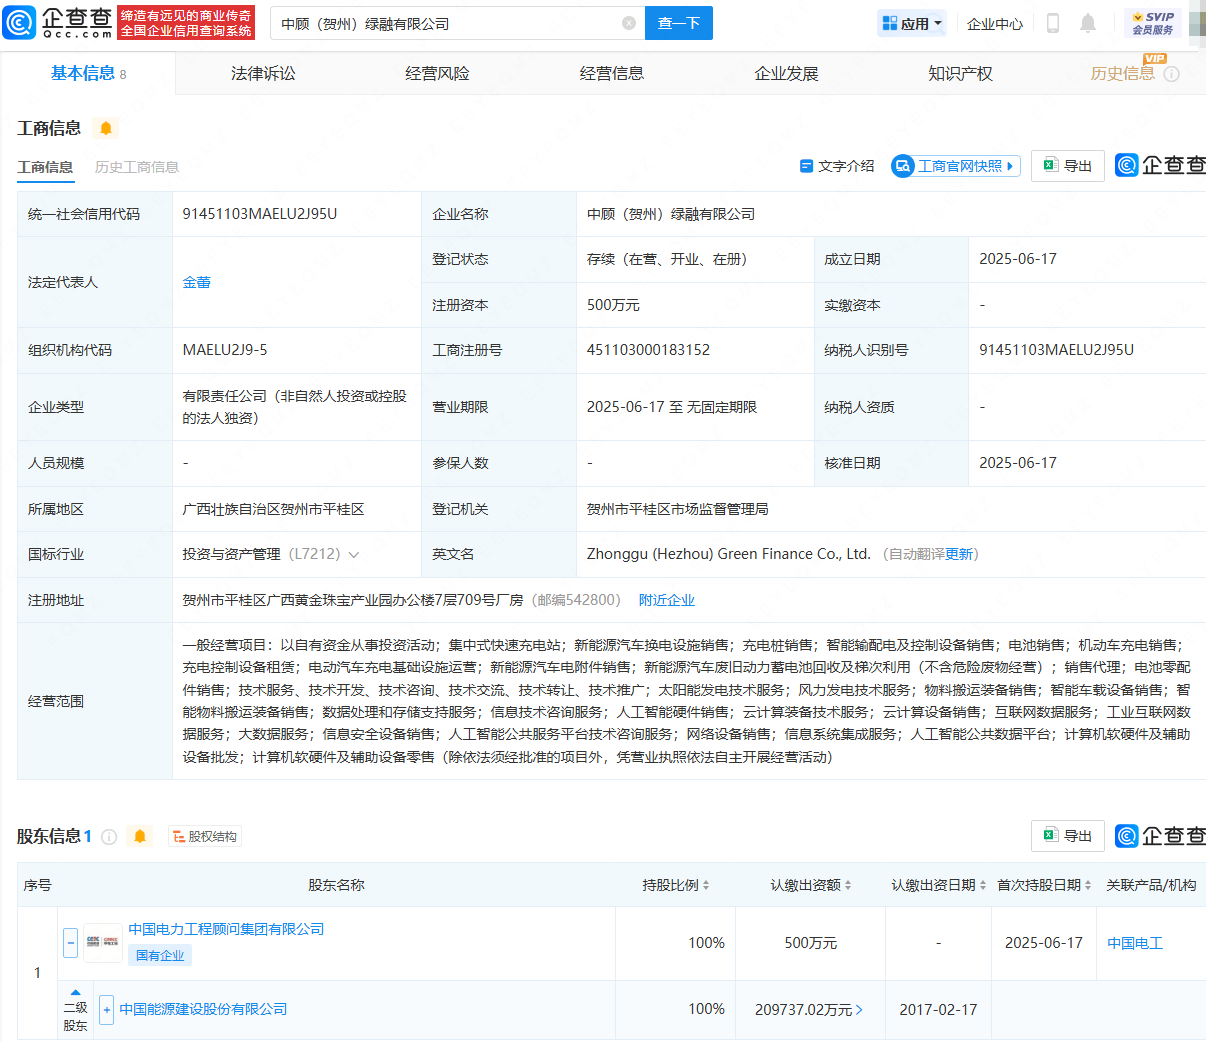
Task: Click the user avatar in header
Action: (1197, 22)
